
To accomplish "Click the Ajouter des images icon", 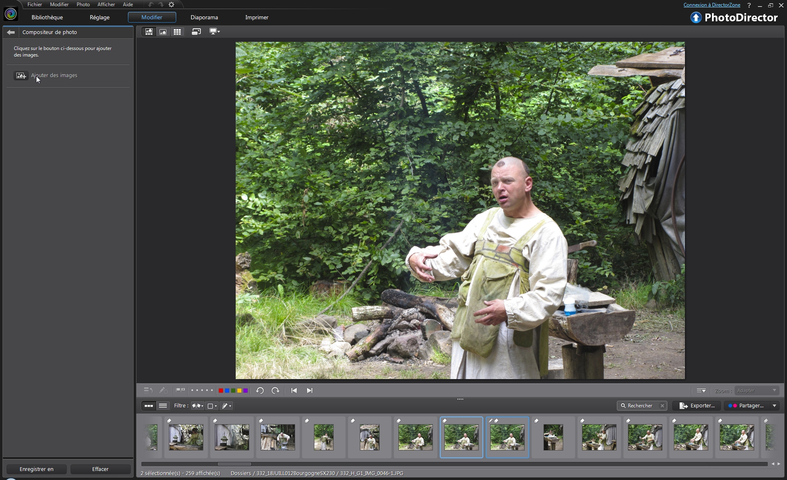I will pos(20,76).
